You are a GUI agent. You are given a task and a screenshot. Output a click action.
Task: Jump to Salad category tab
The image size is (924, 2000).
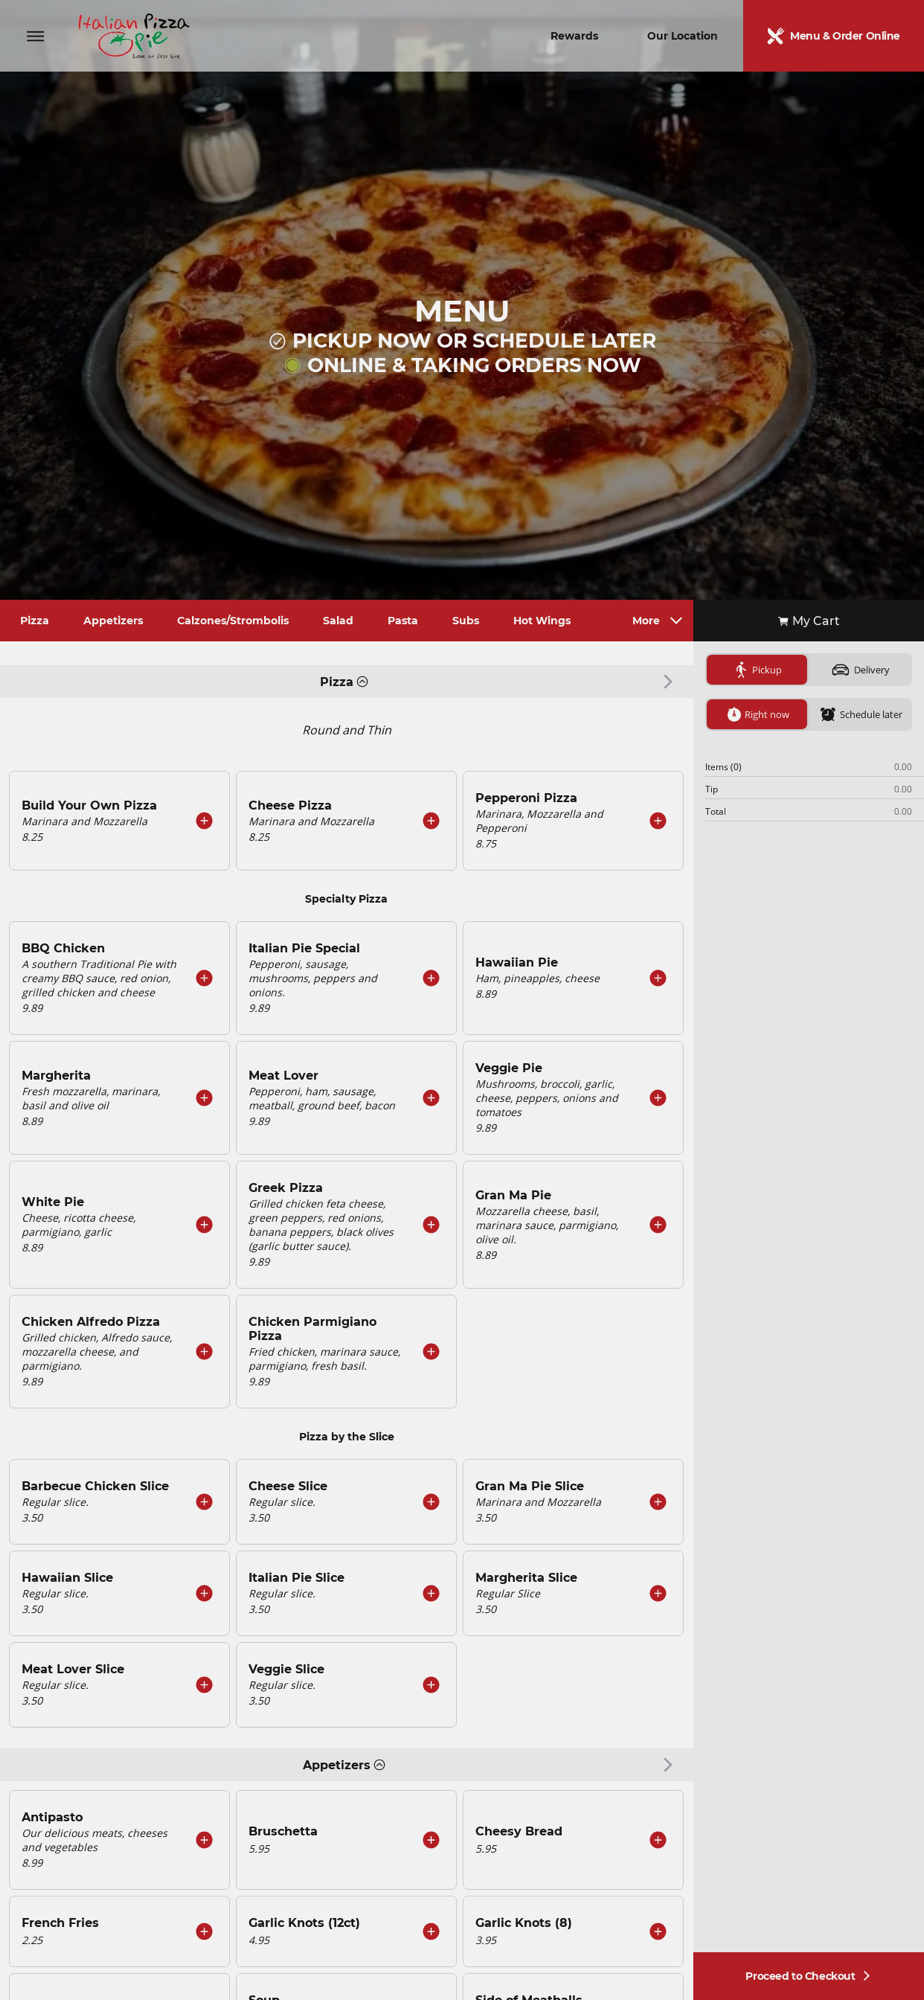[x=338, y=621]
